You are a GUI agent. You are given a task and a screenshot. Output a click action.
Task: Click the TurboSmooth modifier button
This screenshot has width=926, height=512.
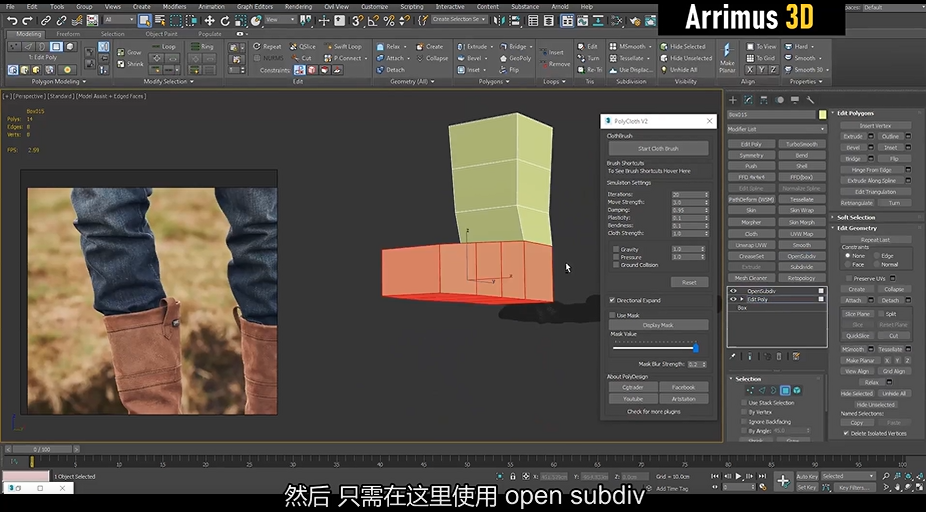click(801, 144)
